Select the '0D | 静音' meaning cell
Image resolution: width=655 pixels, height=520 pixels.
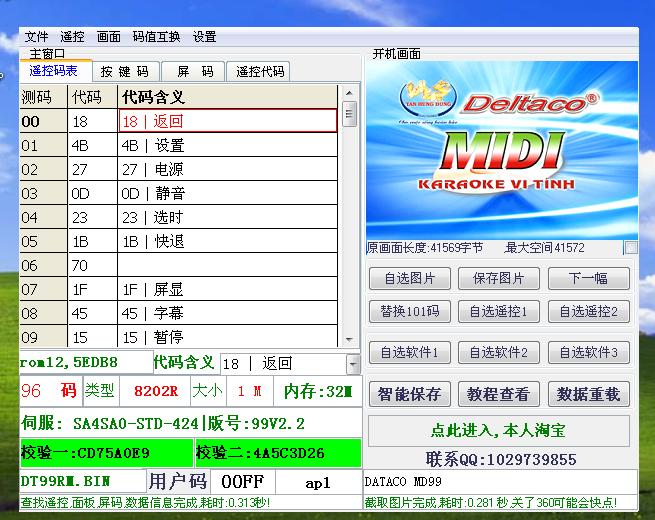tap(228, 193)
